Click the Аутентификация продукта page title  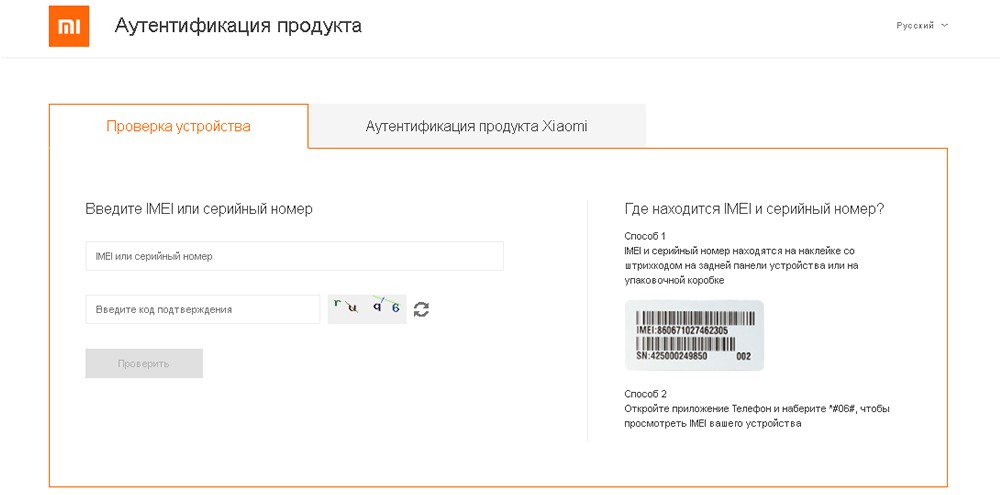coord(238,26)
